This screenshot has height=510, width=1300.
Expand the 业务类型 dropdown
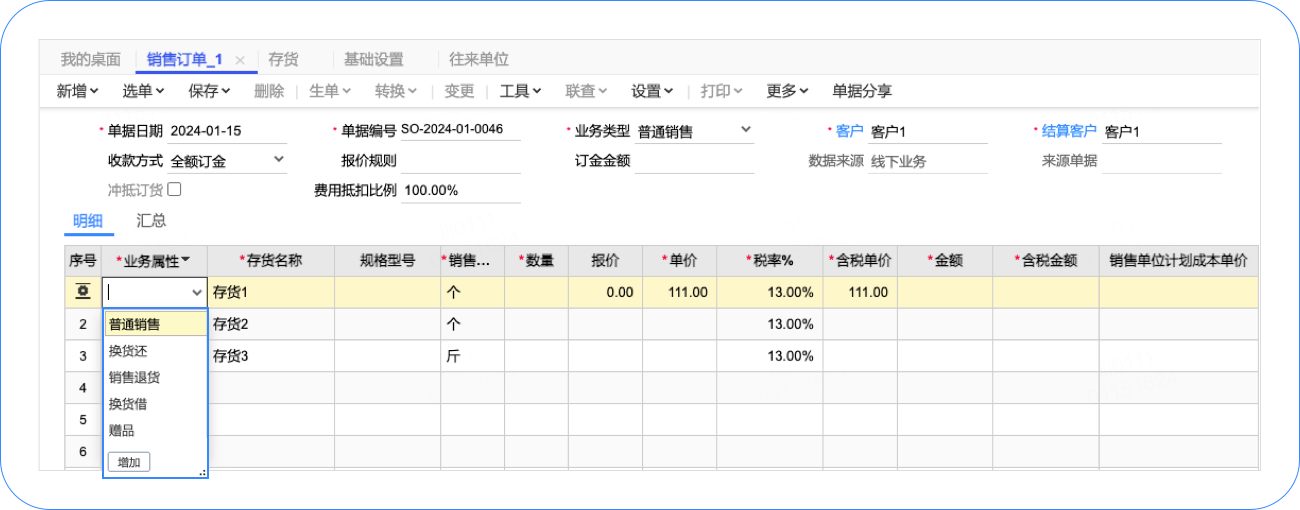coord(746,130)
